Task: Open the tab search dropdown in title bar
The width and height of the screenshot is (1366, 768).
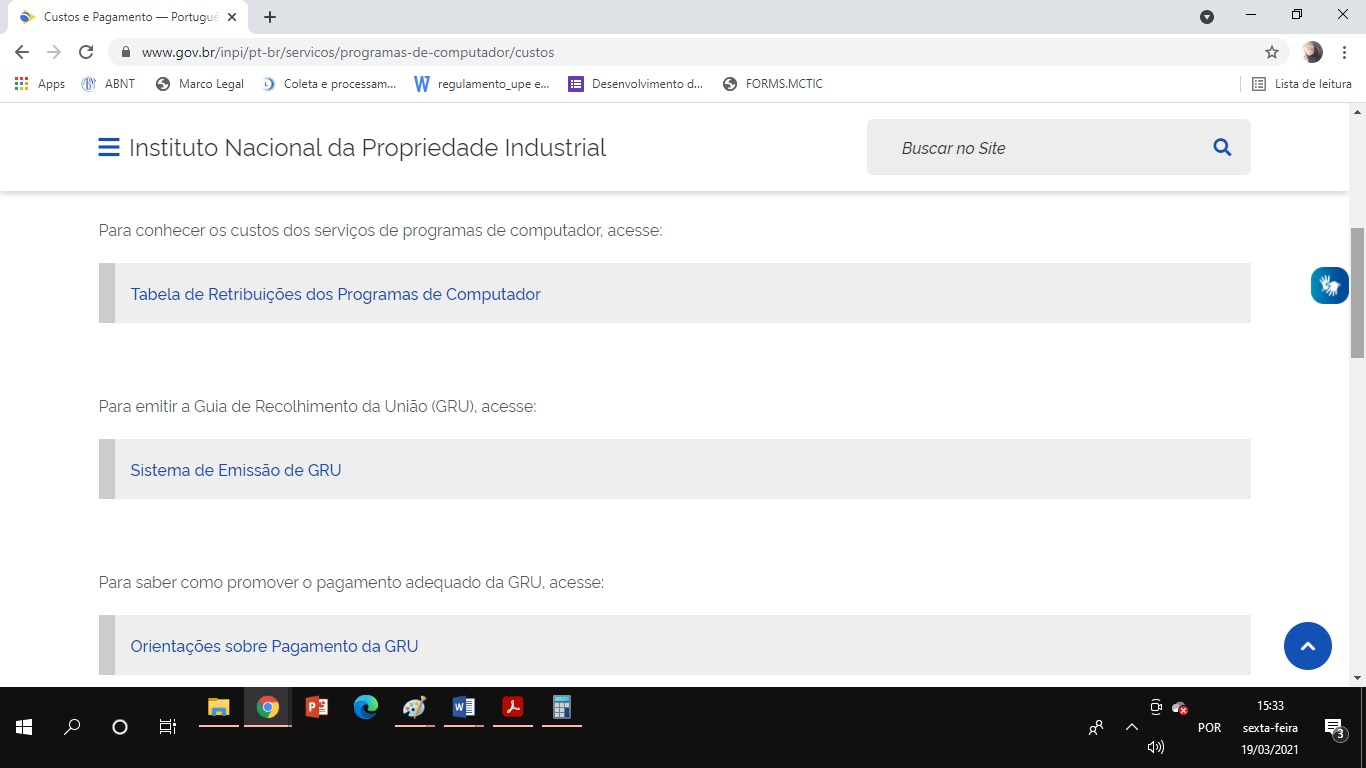Action: point(1207,17)
